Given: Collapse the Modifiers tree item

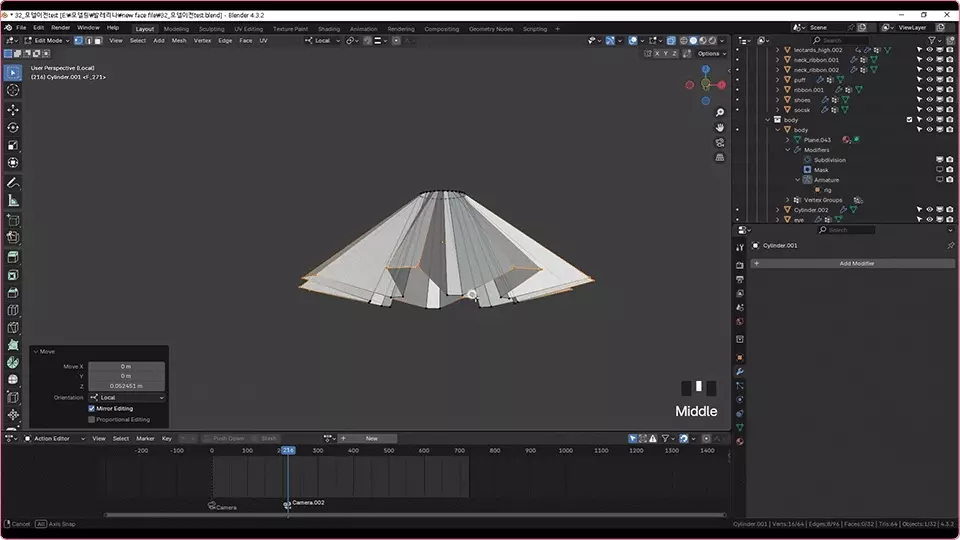Looking at the screenshot, I should (788, 150).
